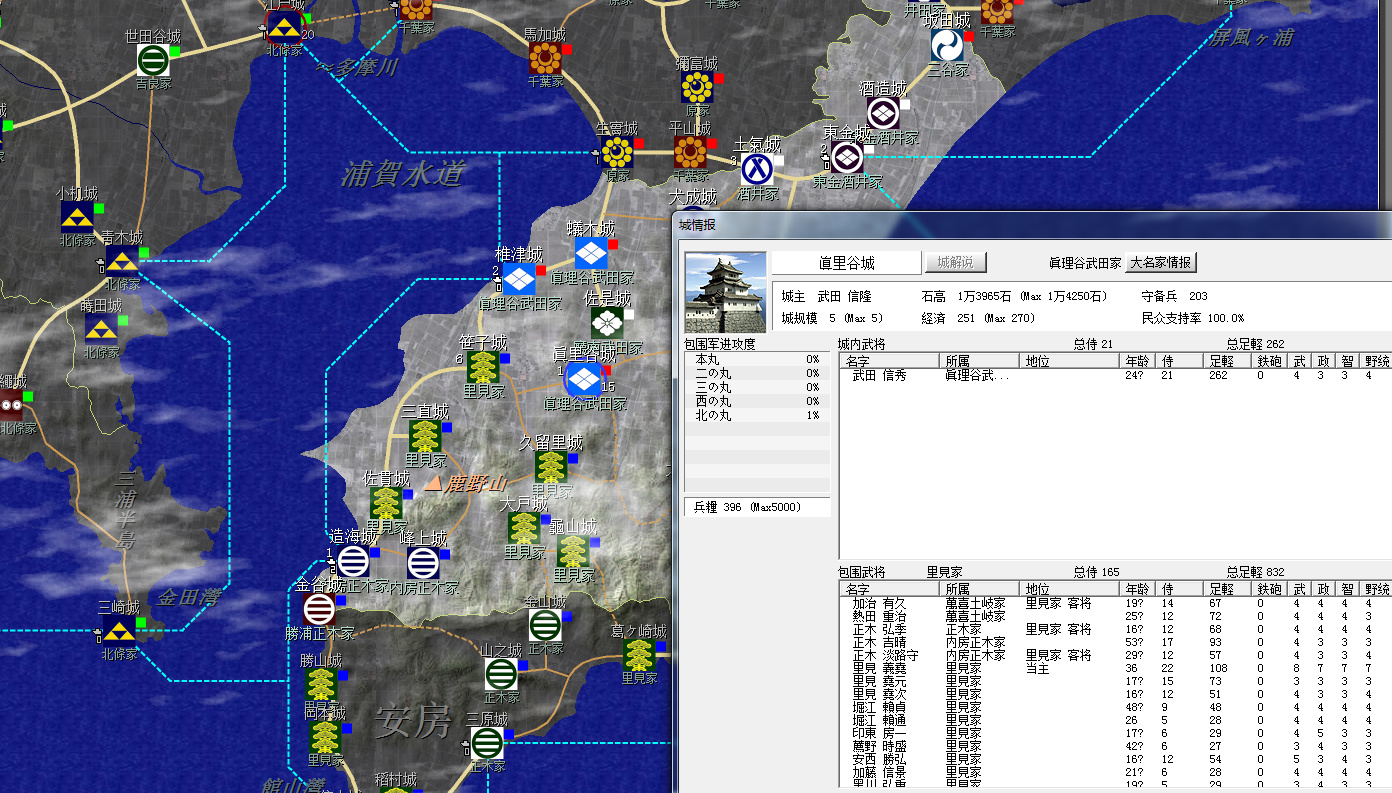The height and width of the screenshot is (793, 1392).
Task: Open the 大名家情報 daimyo info button
Action: pos(1161,263)
